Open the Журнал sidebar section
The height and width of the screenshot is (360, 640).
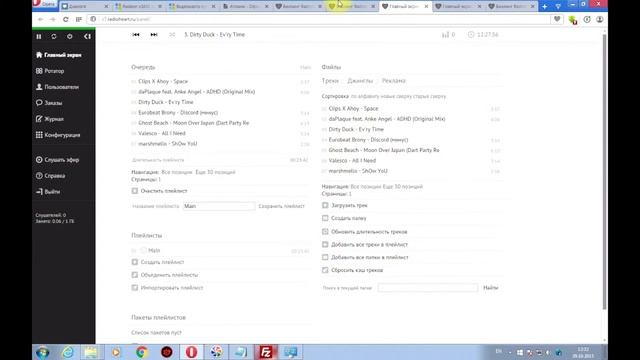click(50, 119)
